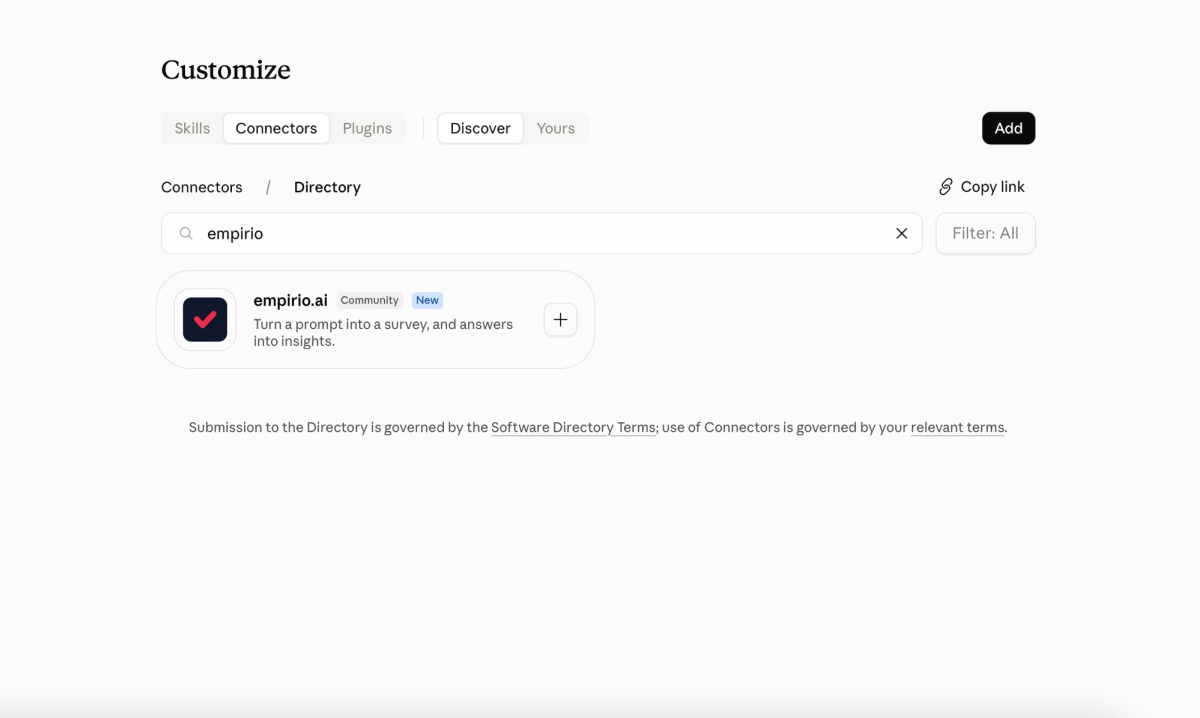Image resolution: width=1200 pixels, height=718 pixels.
Task: Click the magnifier search icon
Action: (186, 233)
